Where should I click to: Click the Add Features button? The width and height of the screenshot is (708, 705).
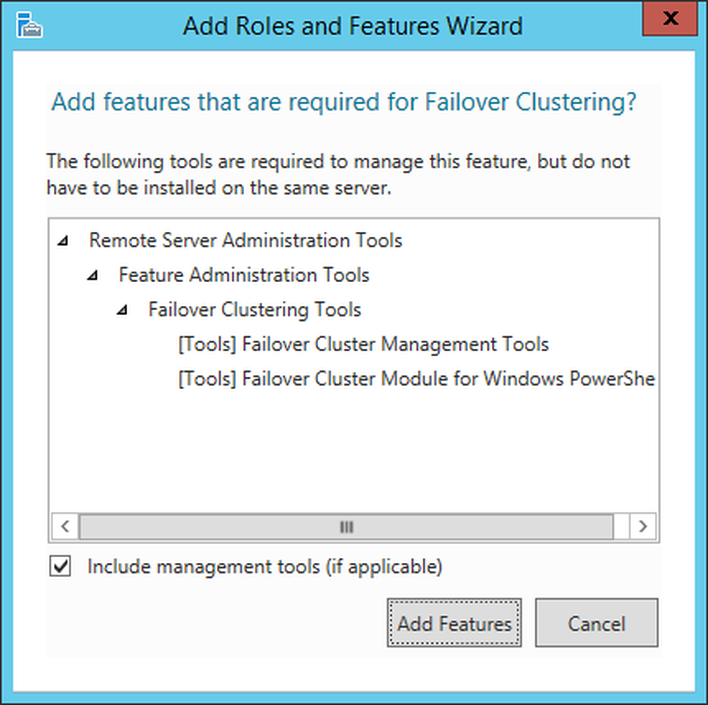click(x=454, y=623)
